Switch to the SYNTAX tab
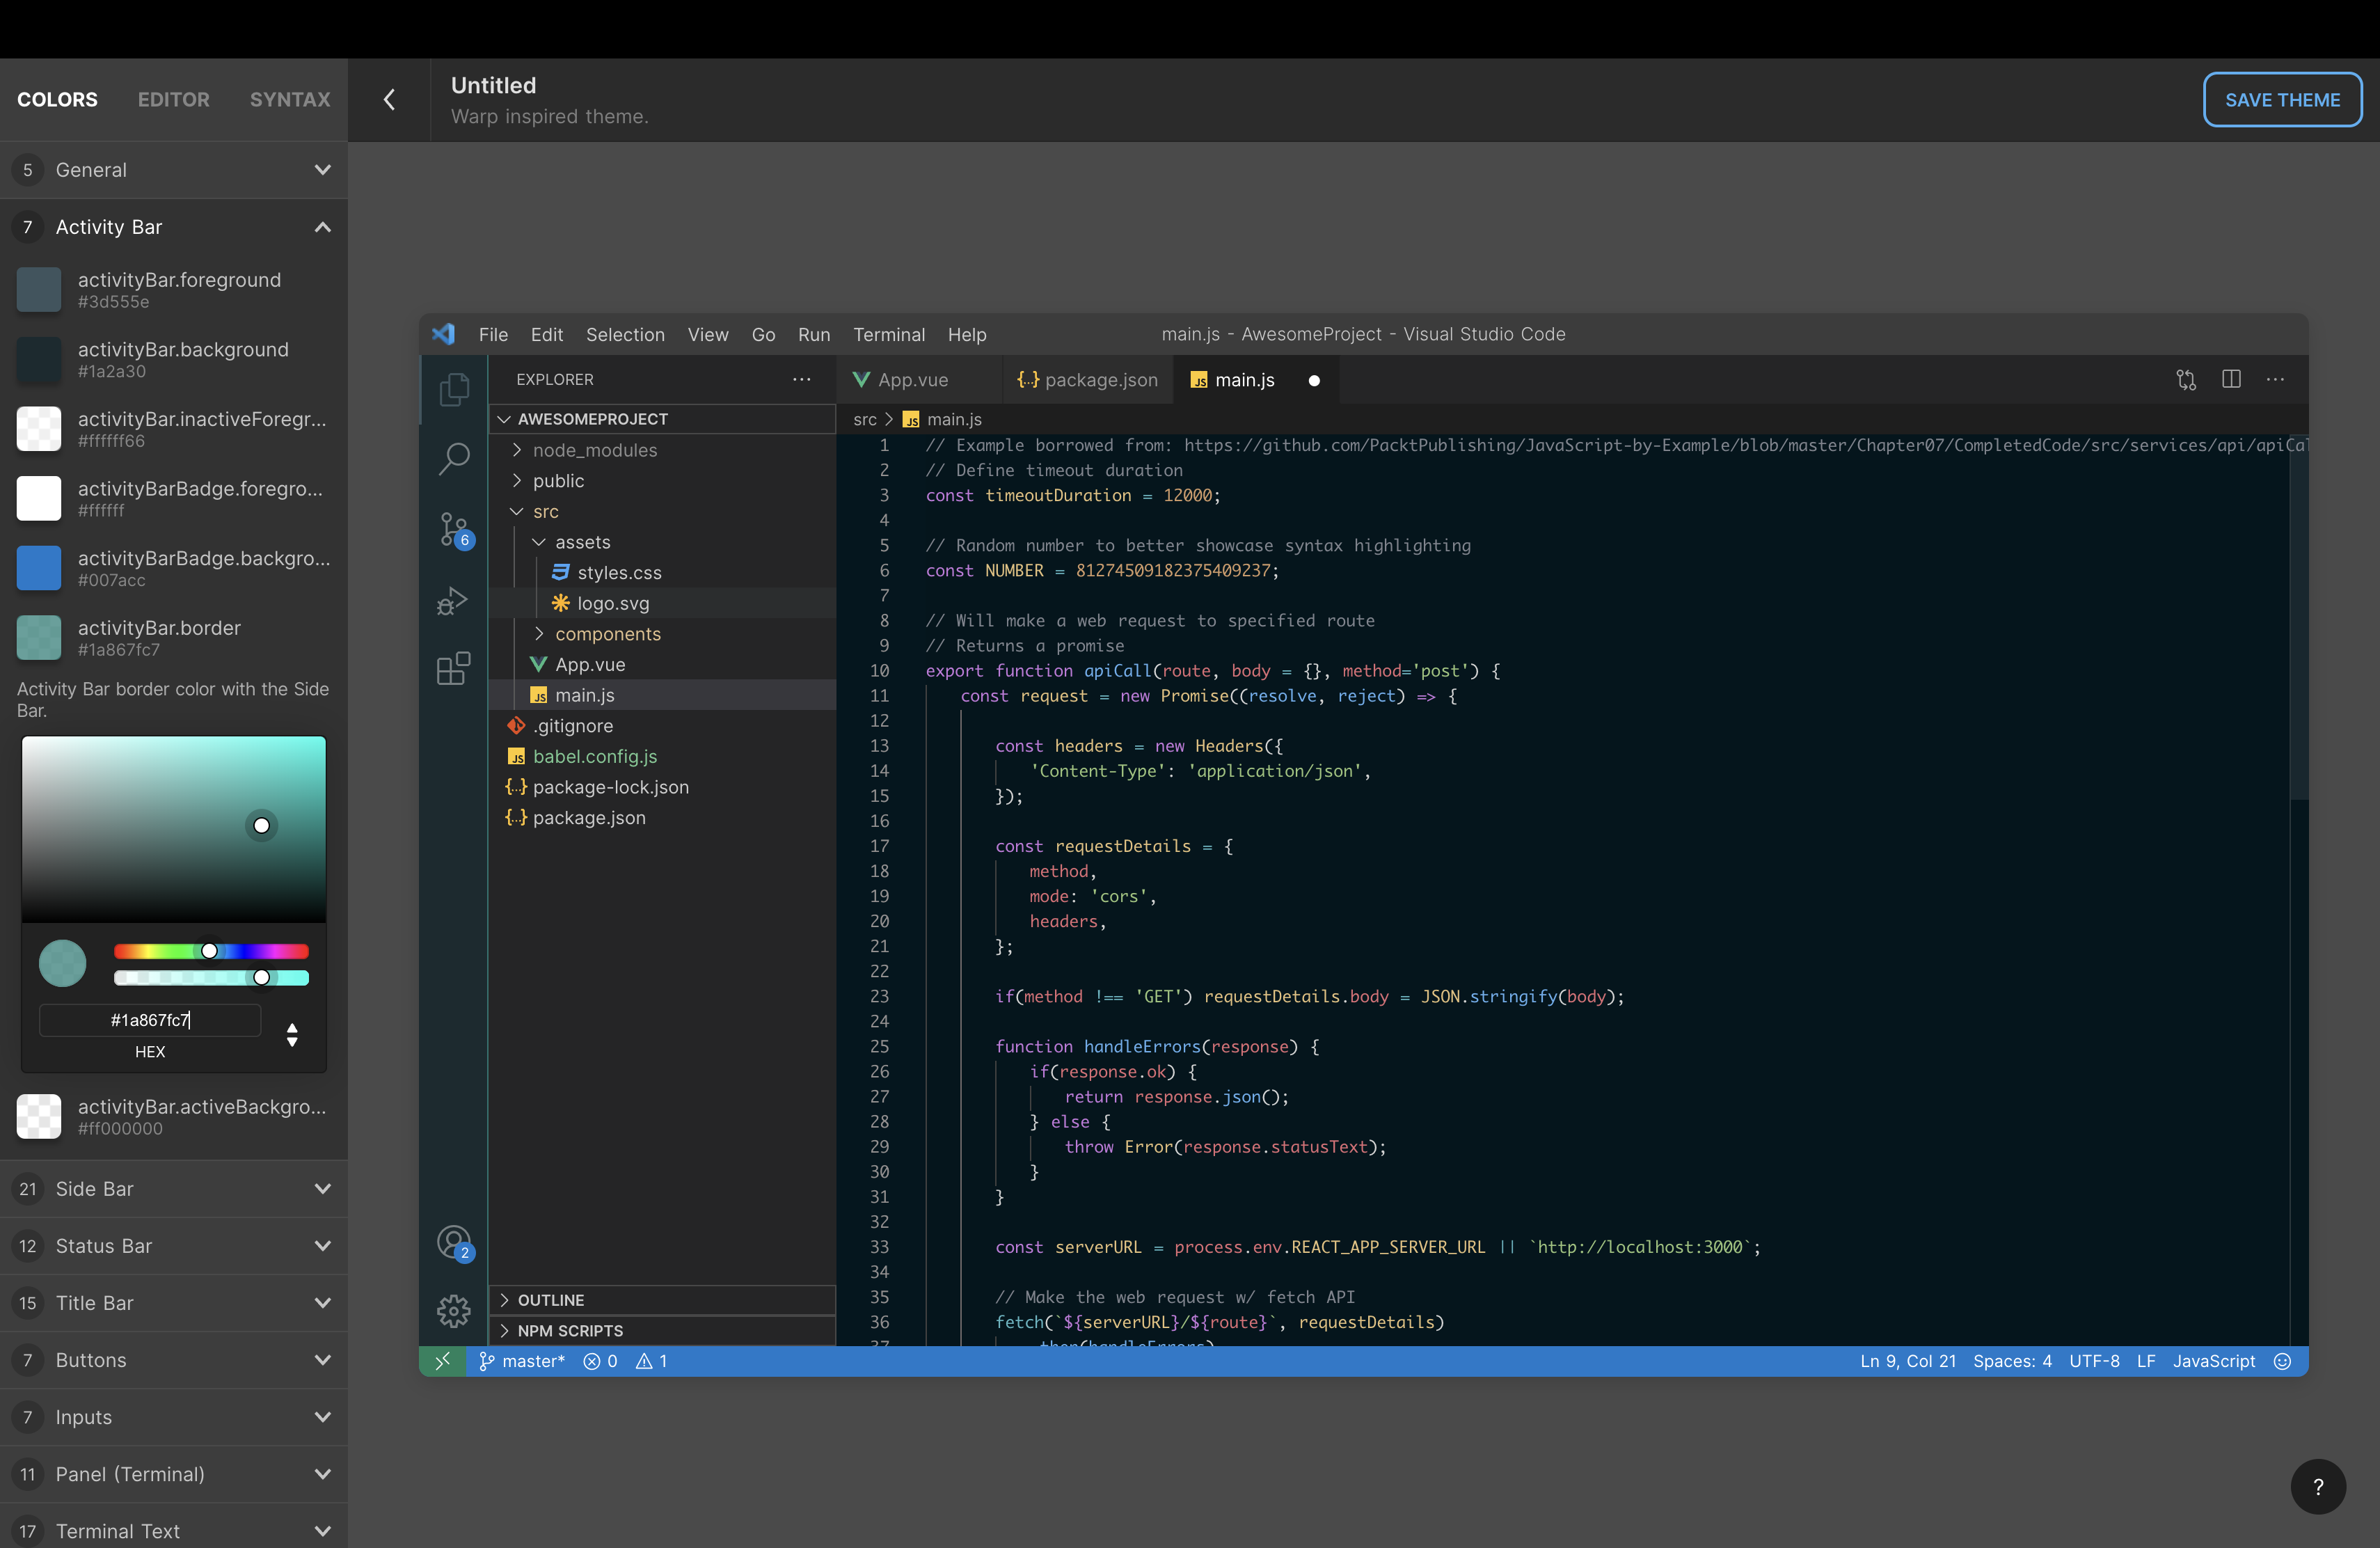The height and width of the screenshot is (1548, 2380). tap(290, 100)
